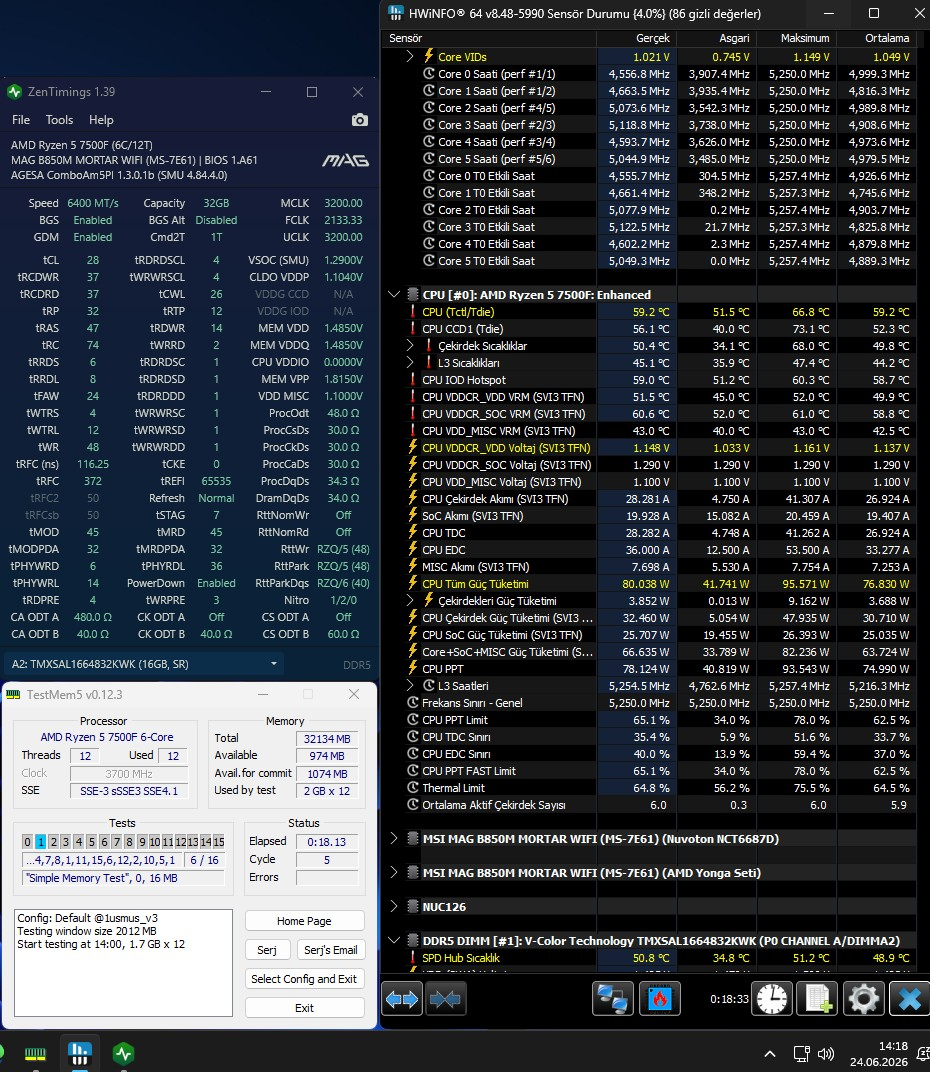The image size is (930, 1072).
Task: Click the HWiNFO taskbar icon
Action: point(79,1054)
